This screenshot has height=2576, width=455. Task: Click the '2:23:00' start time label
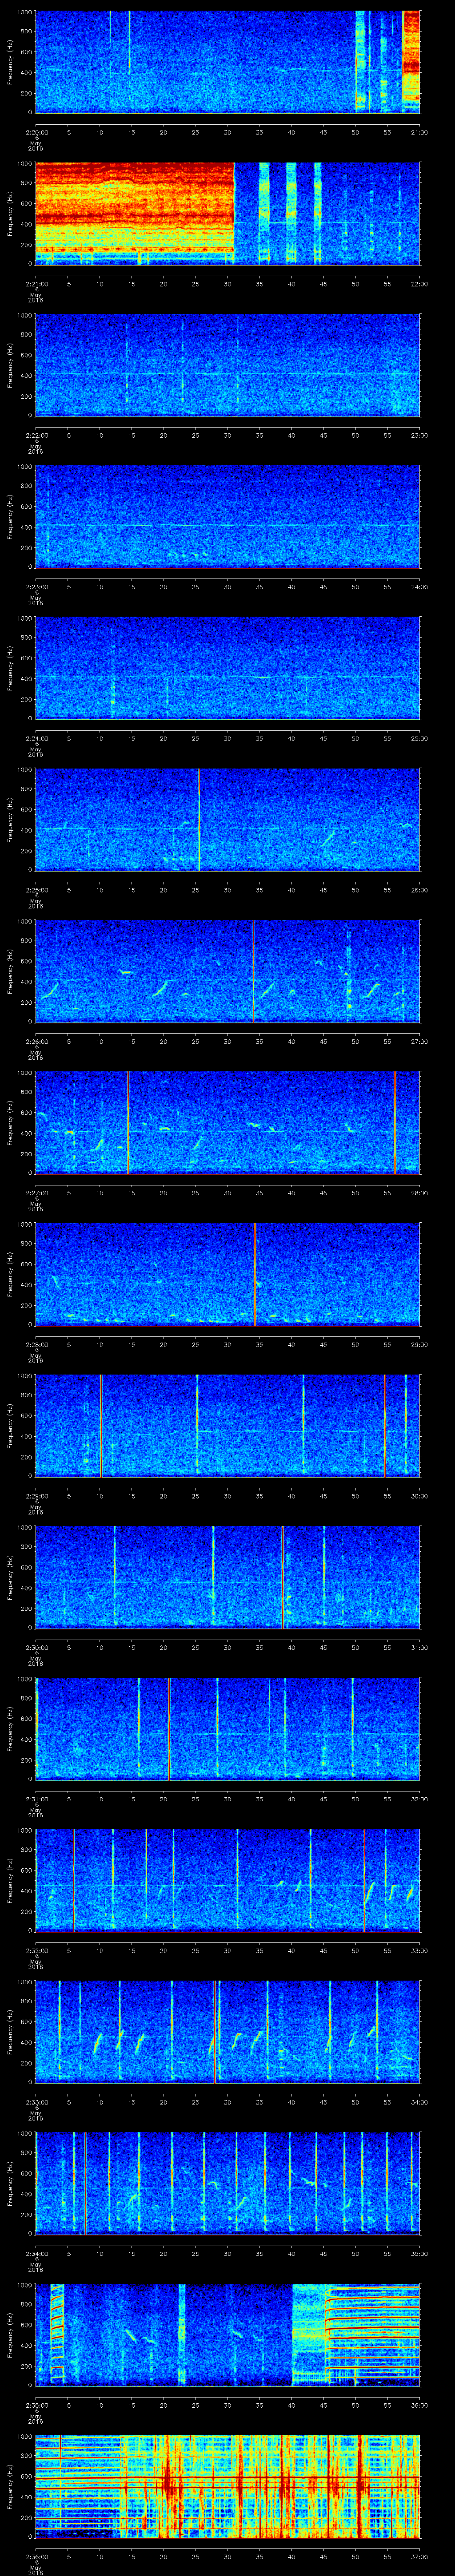coord(36,587)
